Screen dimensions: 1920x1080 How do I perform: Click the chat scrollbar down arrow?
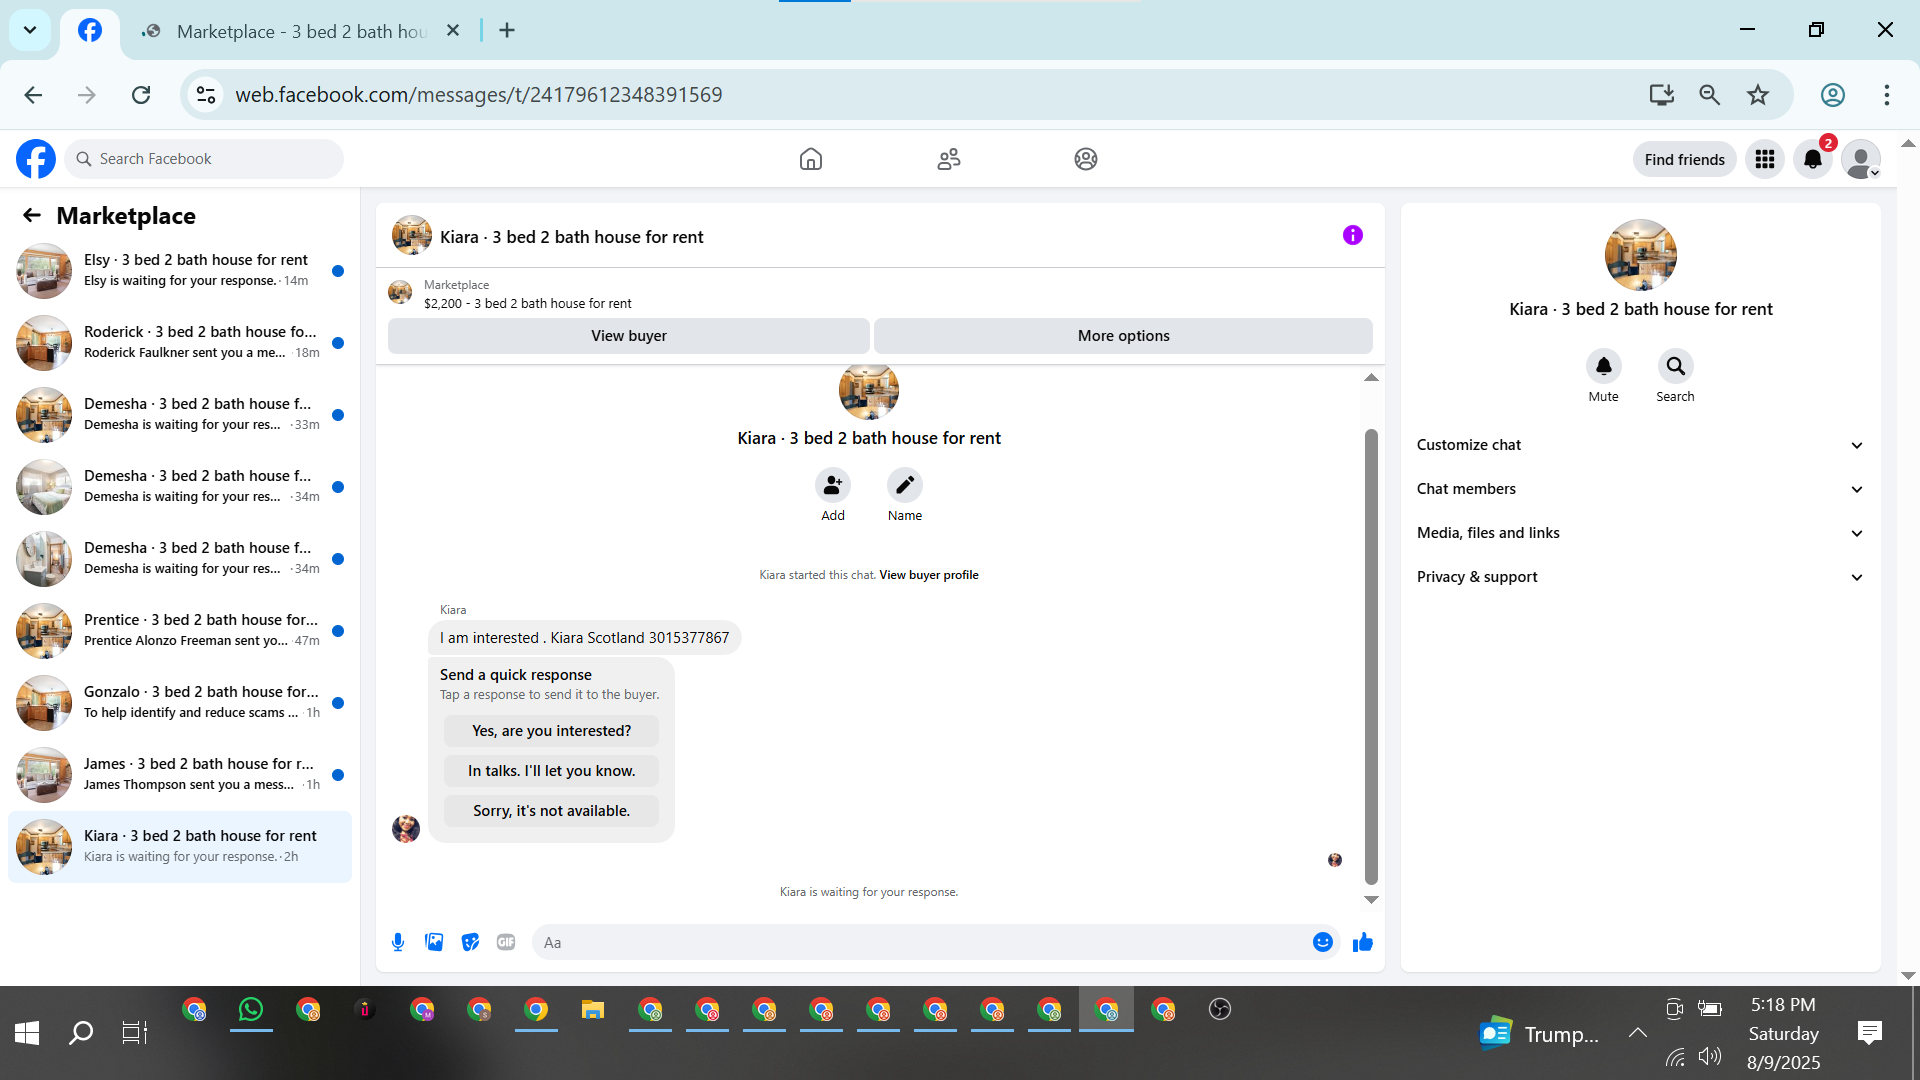point(1371,900)
